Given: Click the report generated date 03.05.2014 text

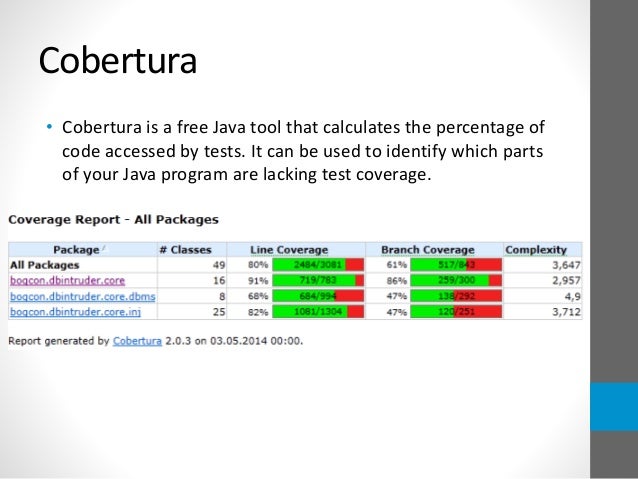Looking at the screenshot, I should (238, 341).
